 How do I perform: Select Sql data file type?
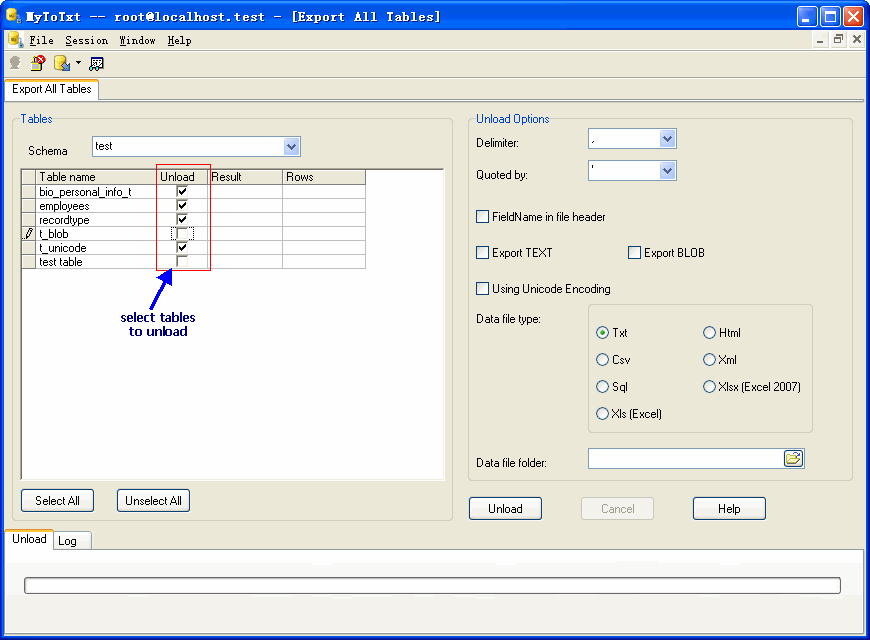pyautogui.click(x=602, y=386)
